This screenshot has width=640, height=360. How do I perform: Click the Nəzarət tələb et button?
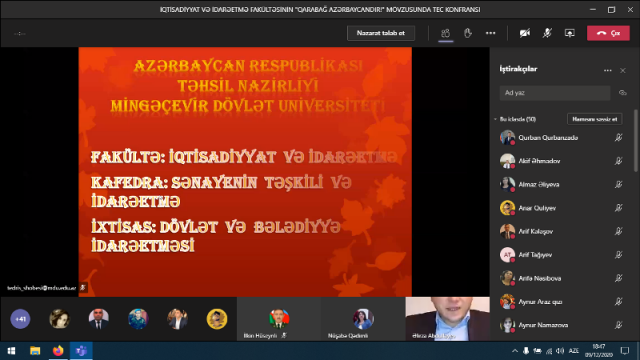pos(381,33)
